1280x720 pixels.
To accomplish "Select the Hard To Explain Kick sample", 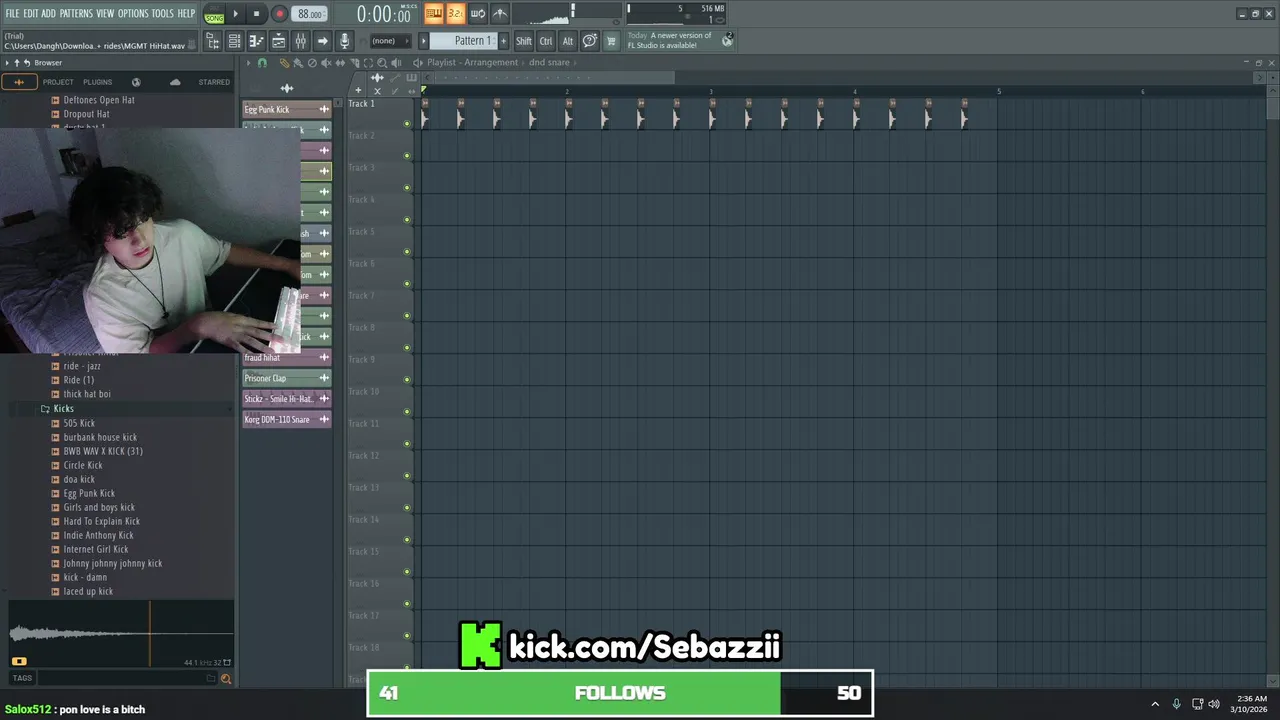I will pyautogui.click(x=101, y=521).
